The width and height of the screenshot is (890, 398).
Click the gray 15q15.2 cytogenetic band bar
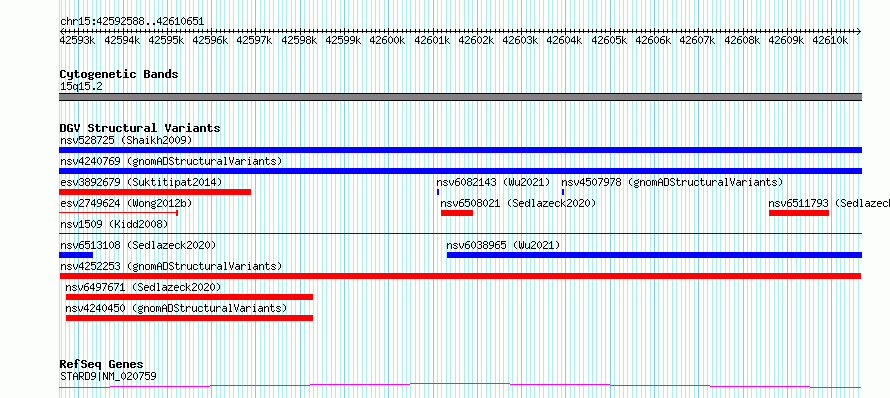click(x=460, y=97)
